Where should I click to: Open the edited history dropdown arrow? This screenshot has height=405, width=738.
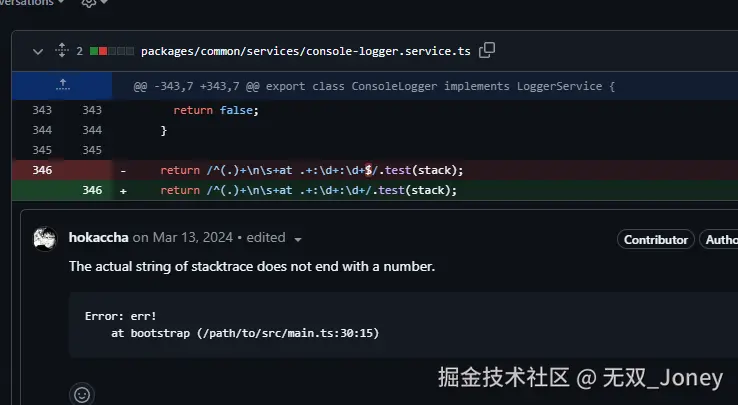point(297,239)
